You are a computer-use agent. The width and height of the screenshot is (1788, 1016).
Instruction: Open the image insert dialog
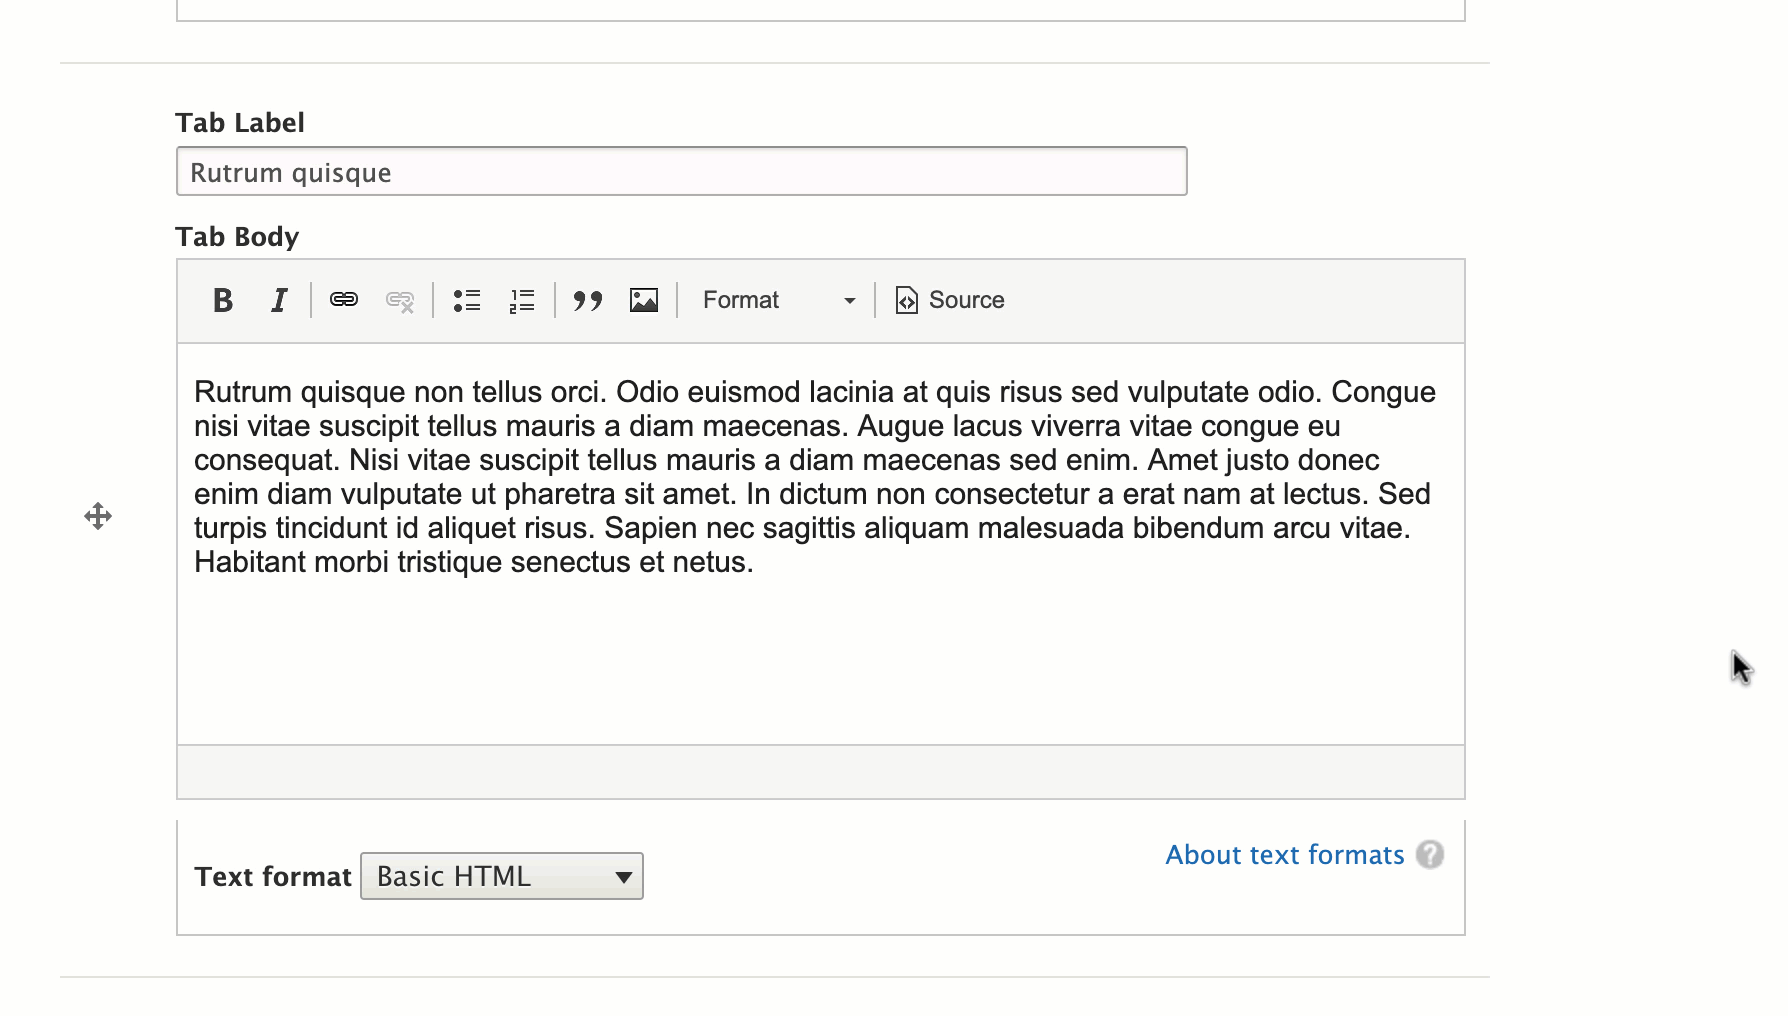coord(644,300)
